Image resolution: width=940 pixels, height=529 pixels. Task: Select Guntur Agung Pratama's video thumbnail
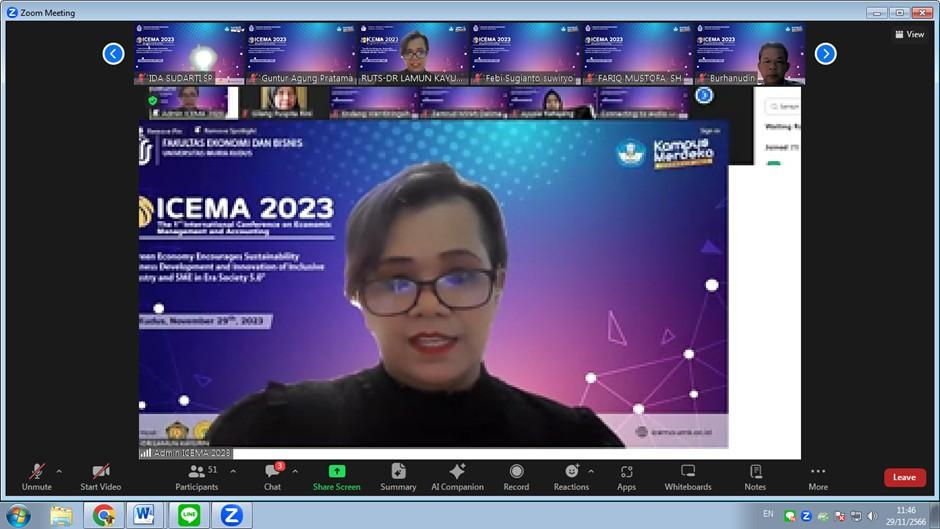click(x=302, y=53)
